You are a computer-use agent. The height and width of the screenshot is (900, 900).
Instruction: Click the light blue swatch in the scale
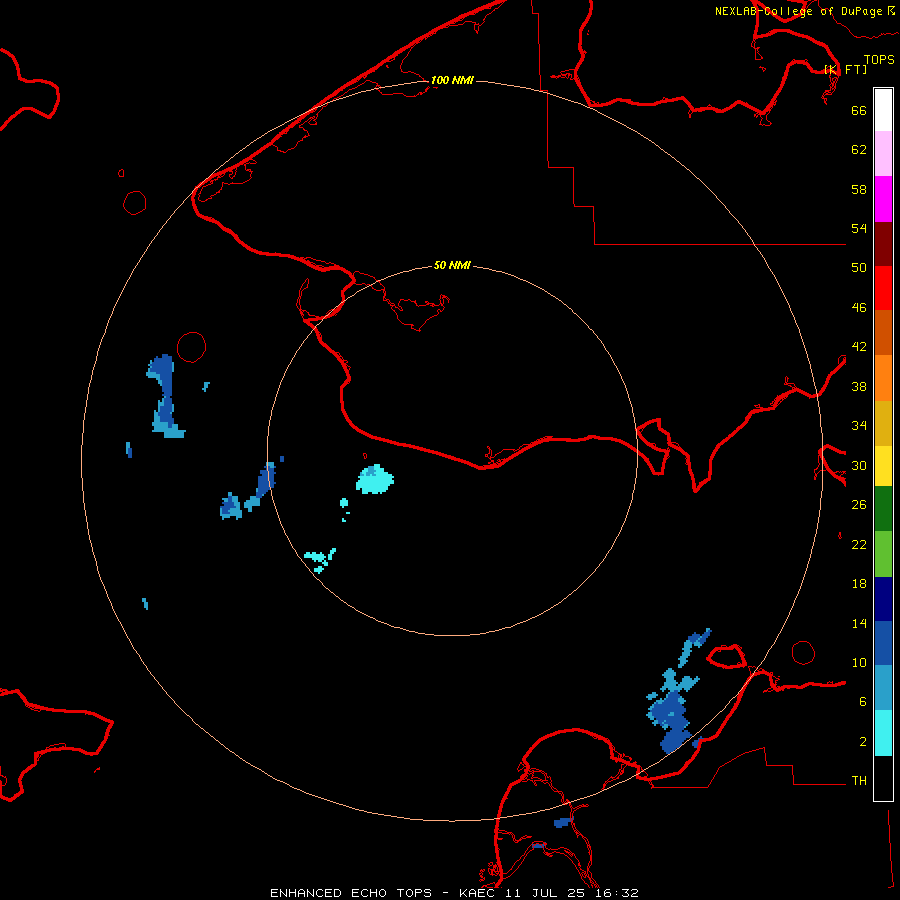tap(883, 688)
